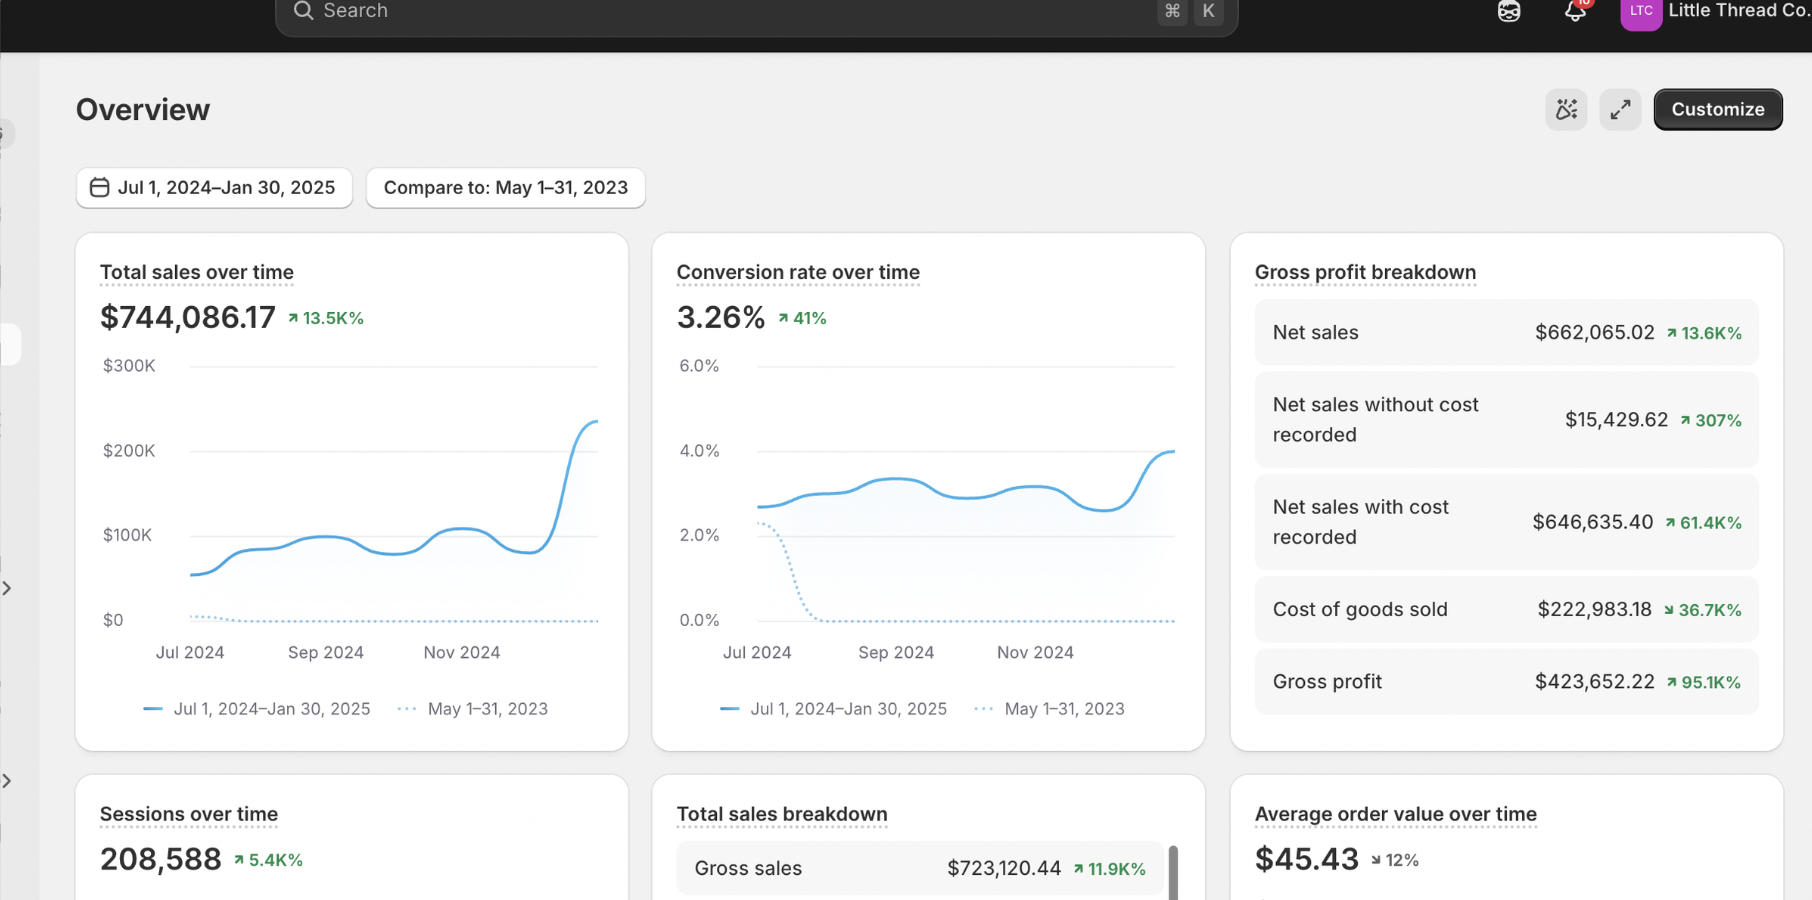The width and height of the screenshot is (1812, 900).
Task: Click the sparkle celebration icon button
Action: [1566, 109]
